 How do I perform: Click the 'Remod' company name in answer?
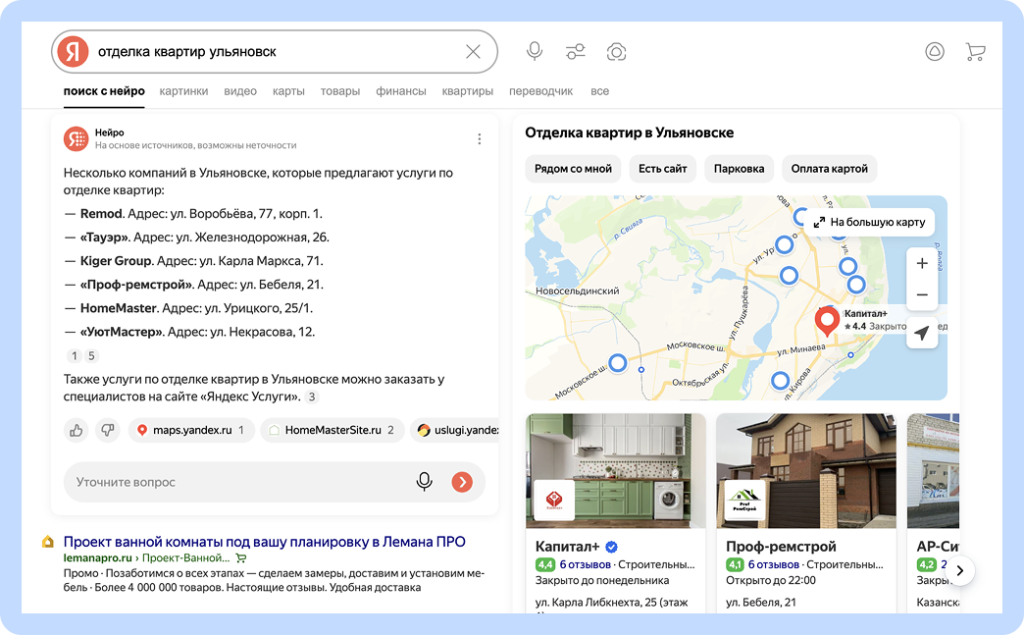pos(101,214)
